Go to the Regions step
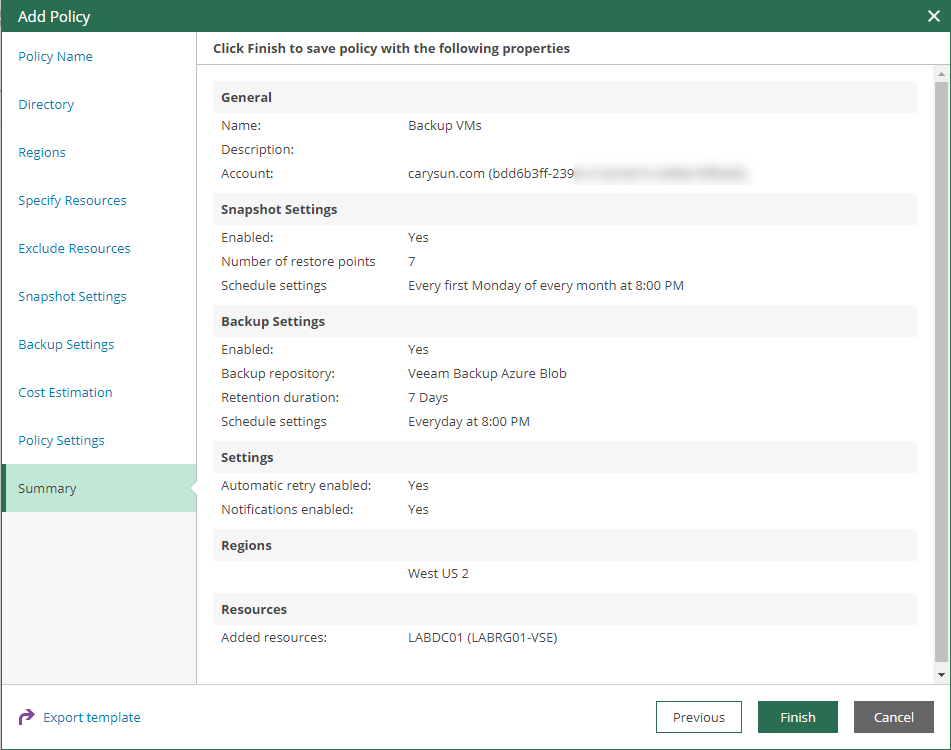The height and width of the screenshot is (750, 951). (x=41, y=152)
